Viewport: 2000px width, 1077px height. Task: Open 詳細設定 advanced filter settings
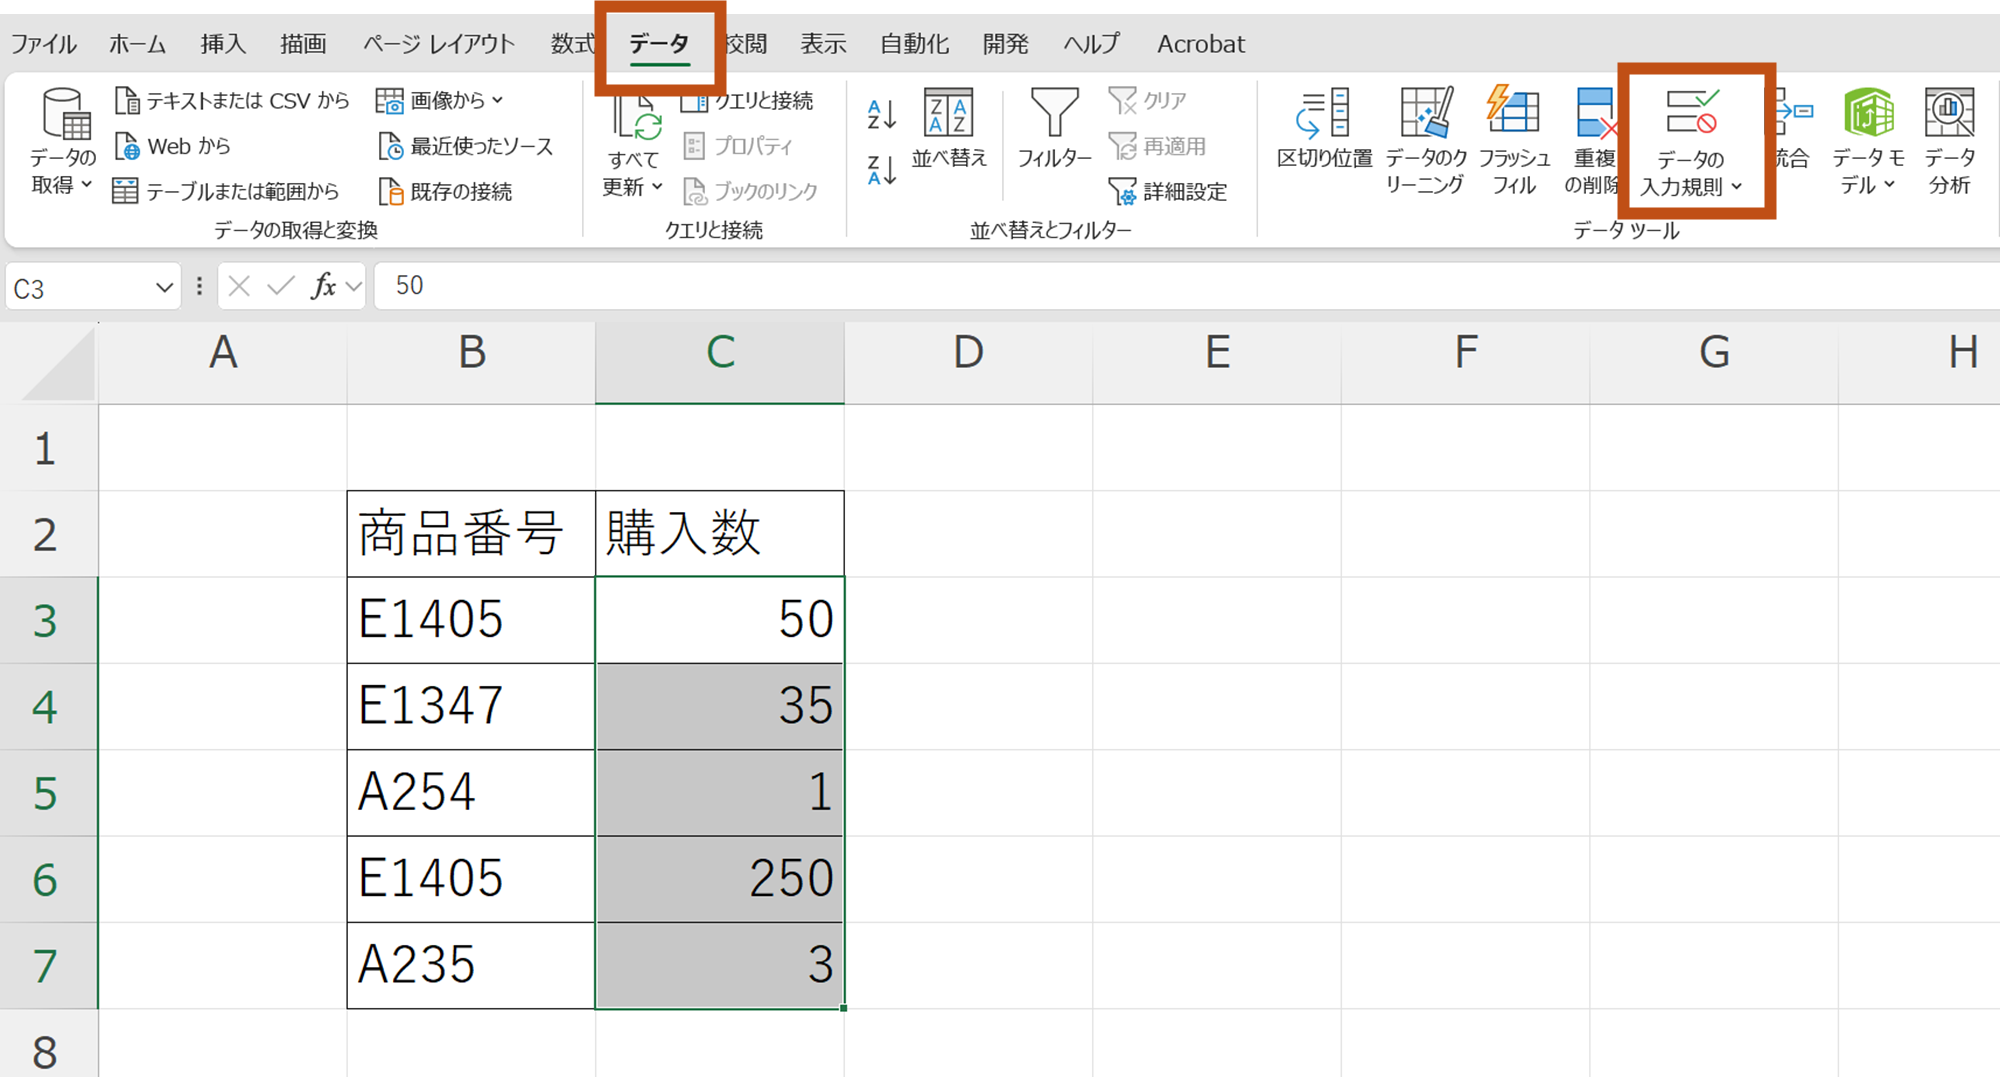click(x=1170, y=191)
